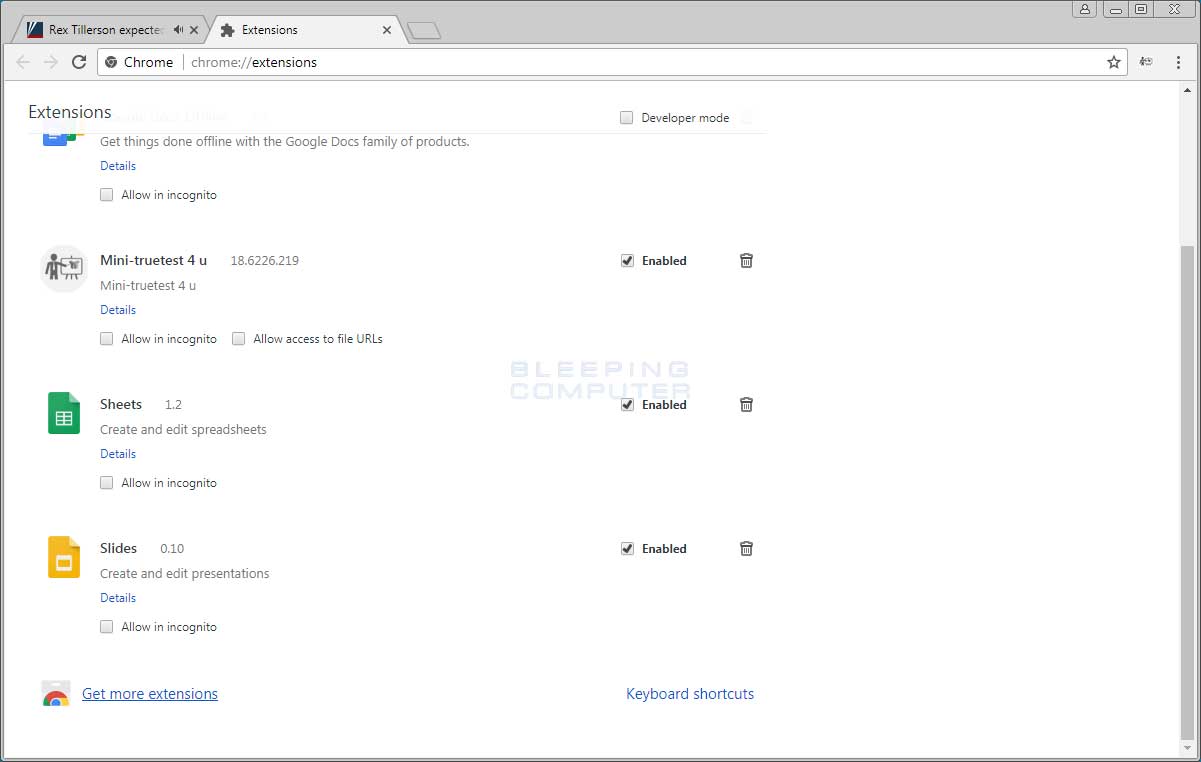The height and width of the screenshot is (762, 1201).
Task: Check Allow access to file URLs
Action: 238,339
